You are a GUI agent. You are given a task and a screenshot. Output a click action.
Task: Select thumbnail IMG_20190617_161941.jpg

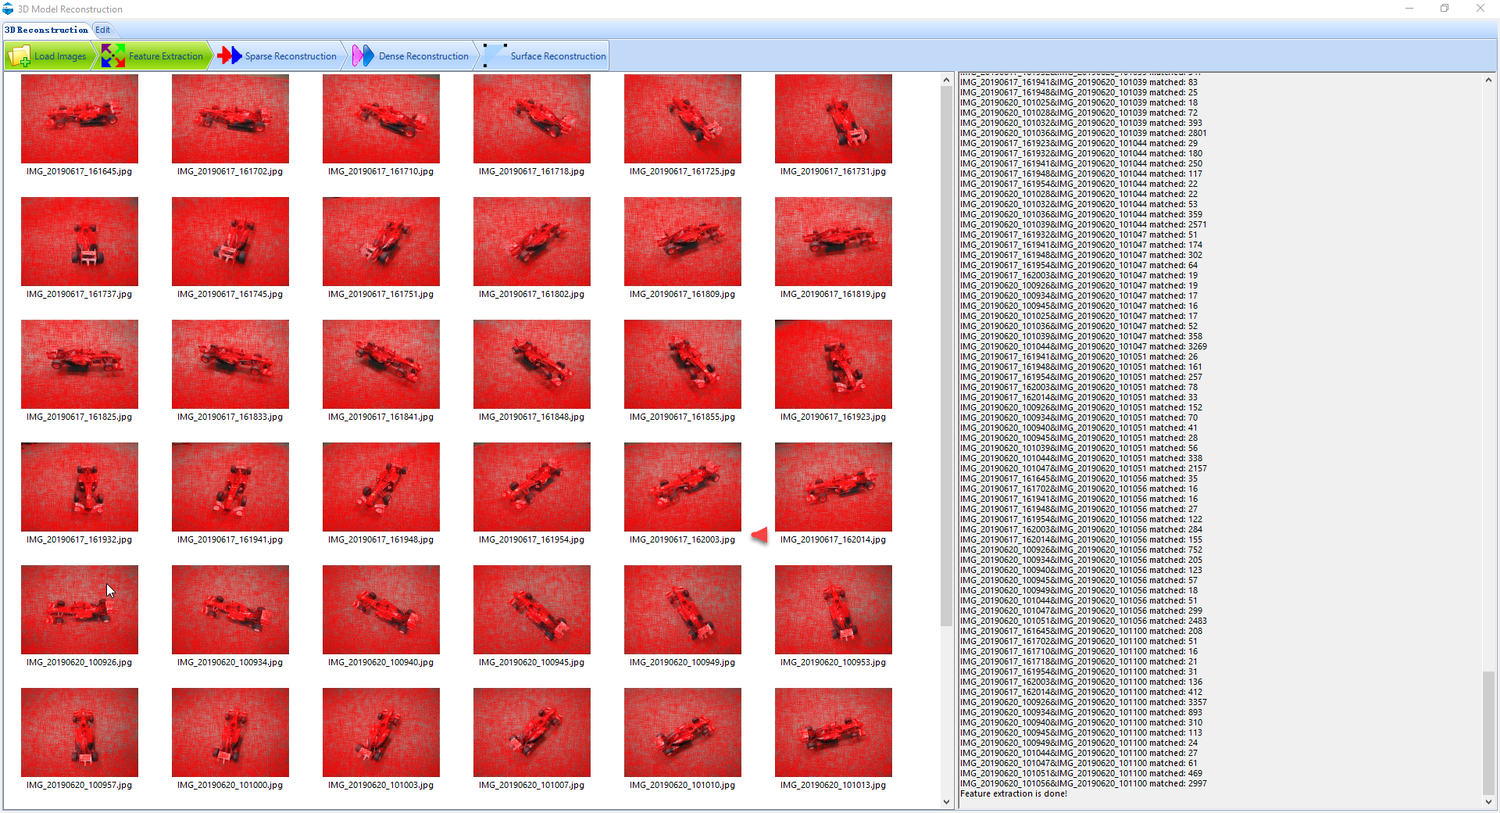230,487
